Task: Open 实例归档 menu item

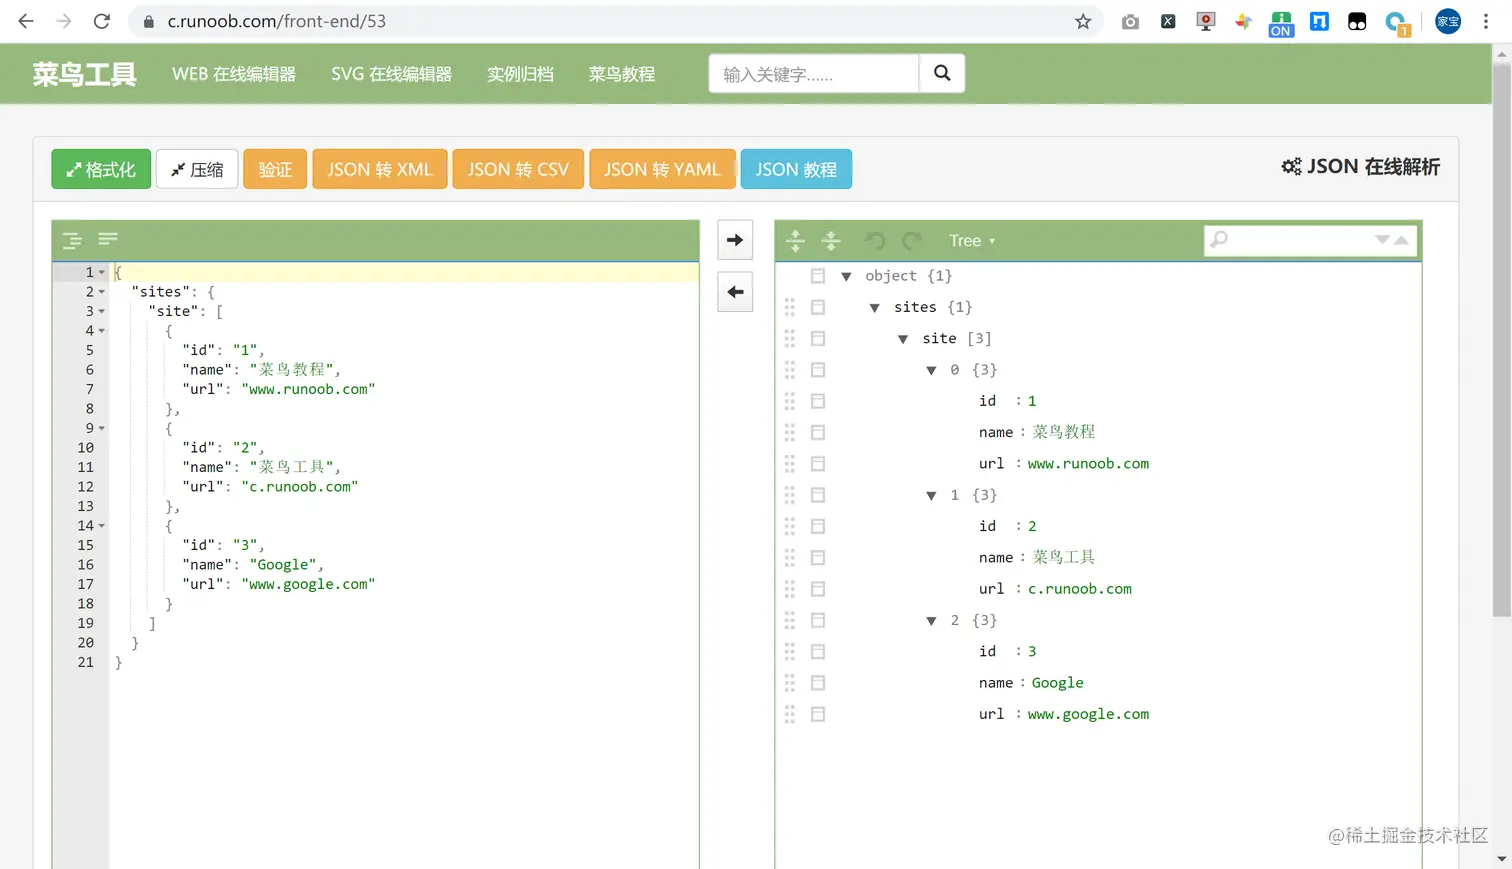Action: 520,74
